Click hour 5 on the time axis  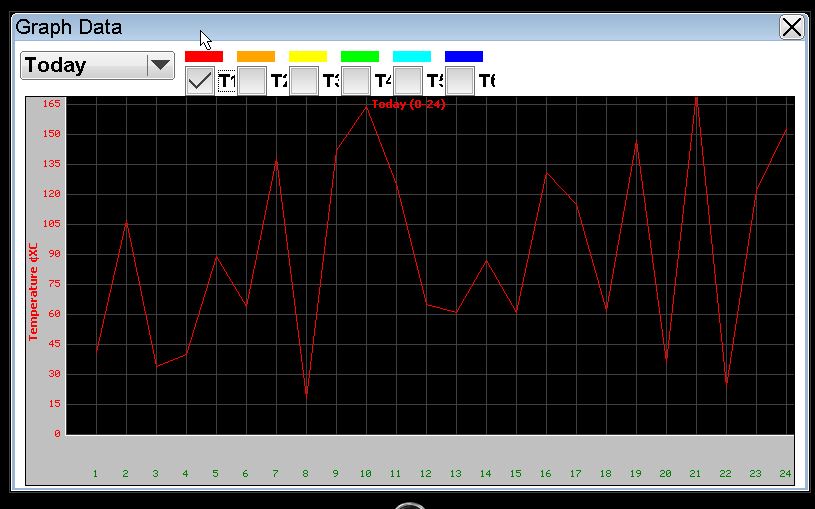point(215,474)
